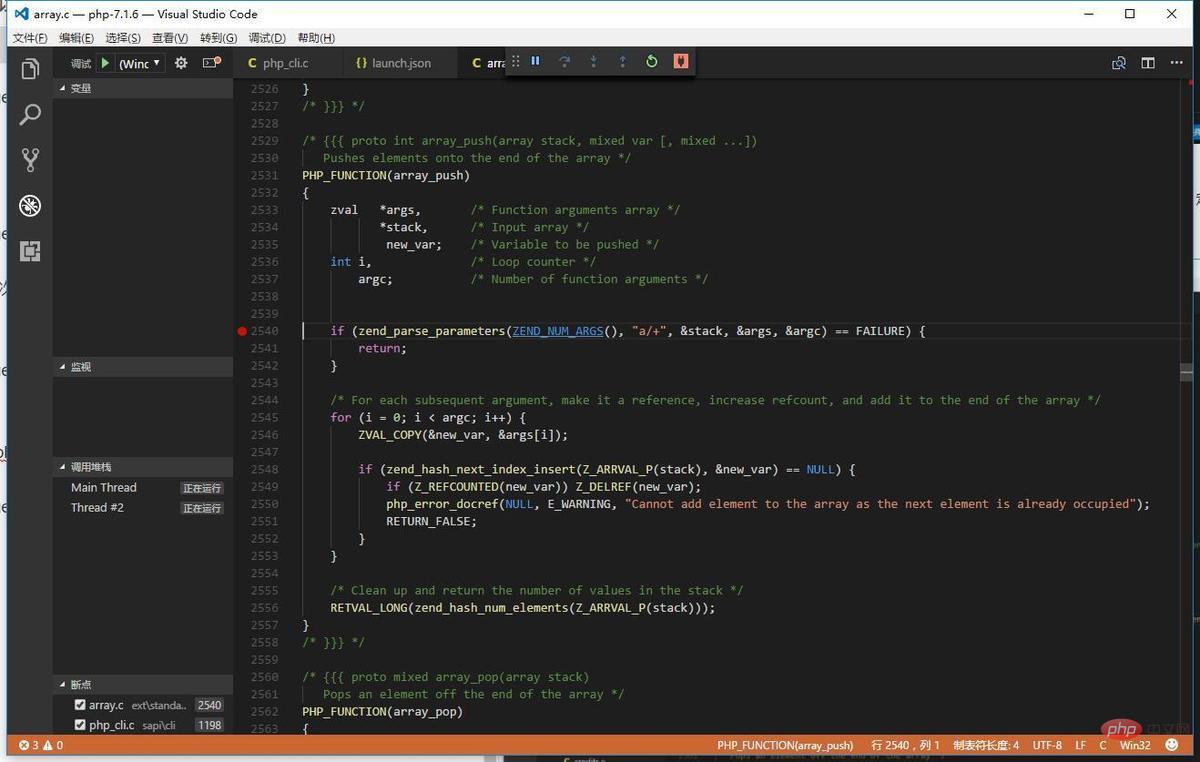Image resolution: width=1200 pixels, height=762 pixels.
Task: Click the 2540 line badge in breakpoints
Action: (x=209, y=705)
